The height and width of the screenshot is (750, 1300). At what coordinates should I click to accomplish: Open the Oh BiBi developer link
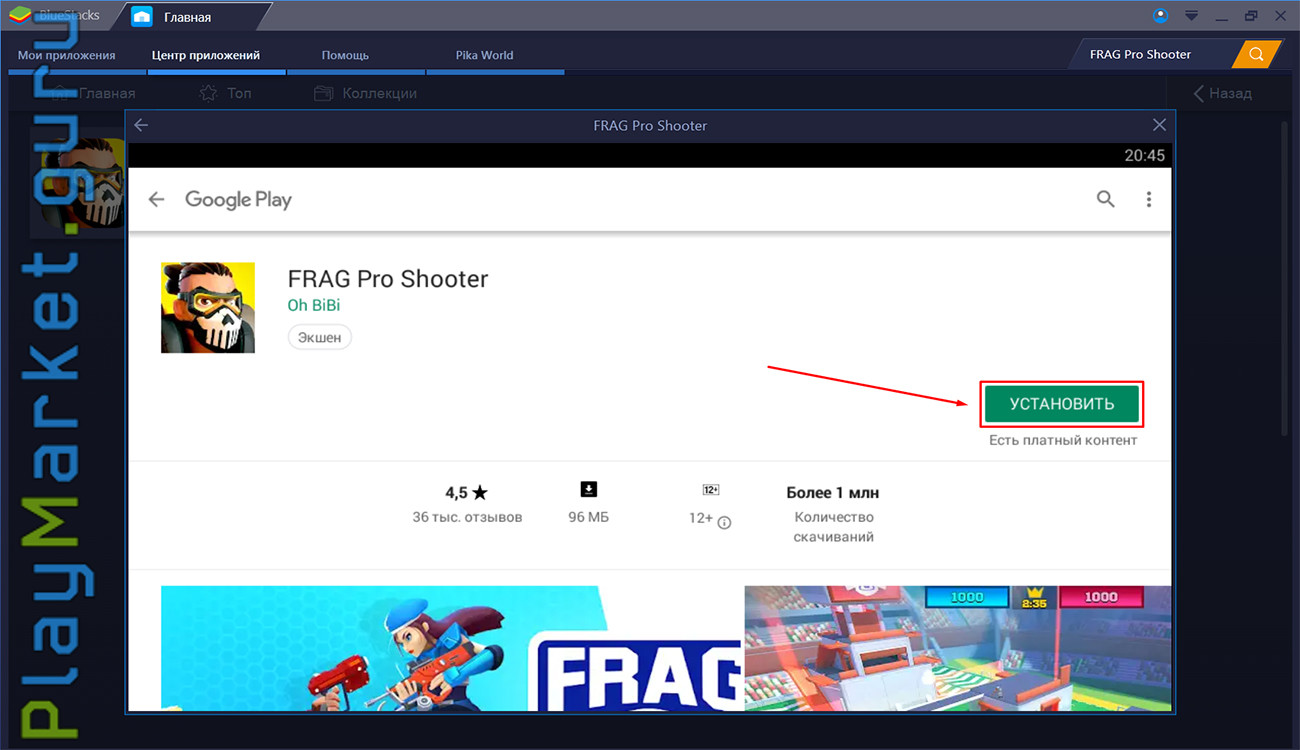pos(314,305)
